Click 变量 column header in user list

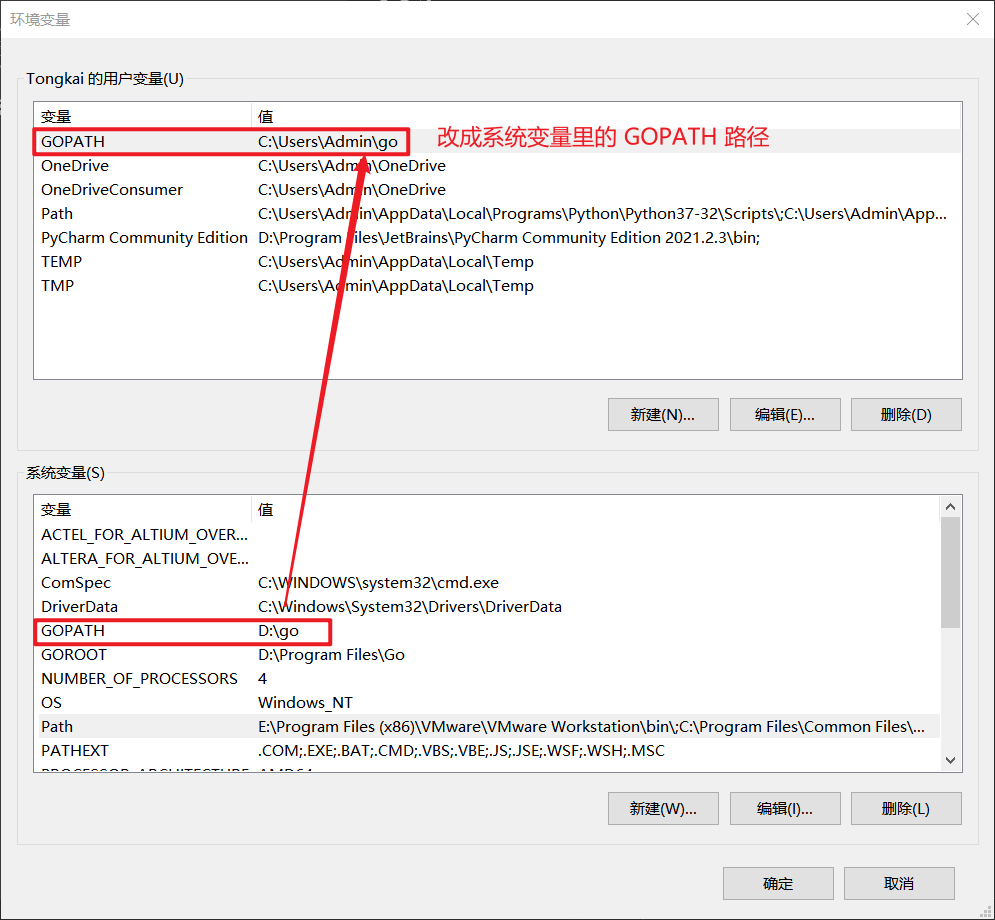click(143, 117)
